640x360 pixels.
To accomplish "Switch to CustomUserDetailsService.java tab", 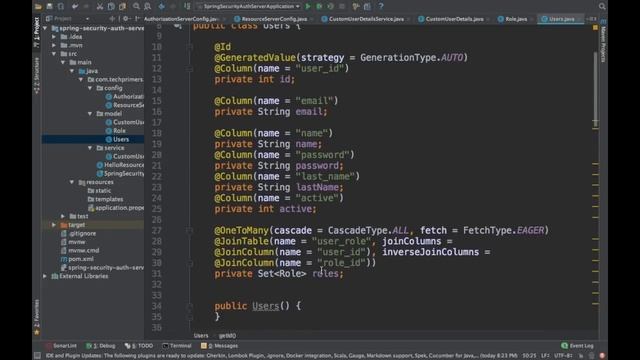I will pyautogui.click(x=363, y=19).
